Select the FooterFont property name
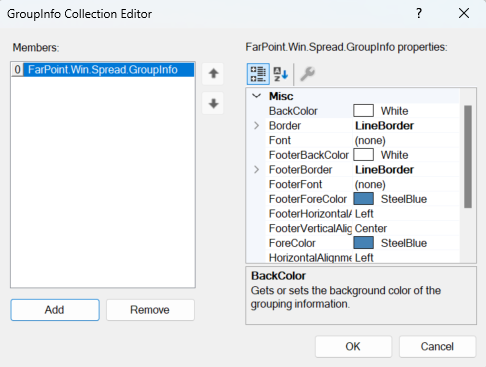Image resolution: width=486 pixels, height=367 pixels. pos(295,184)
